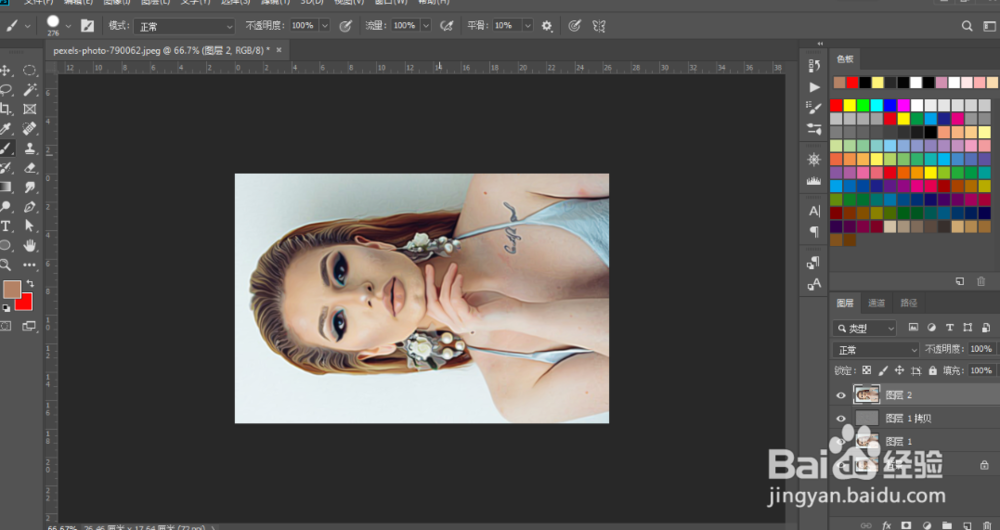This screenshot has height=530, width=1000.
Task: Select the Clone Stamp tool
Action: pos(29,149)
